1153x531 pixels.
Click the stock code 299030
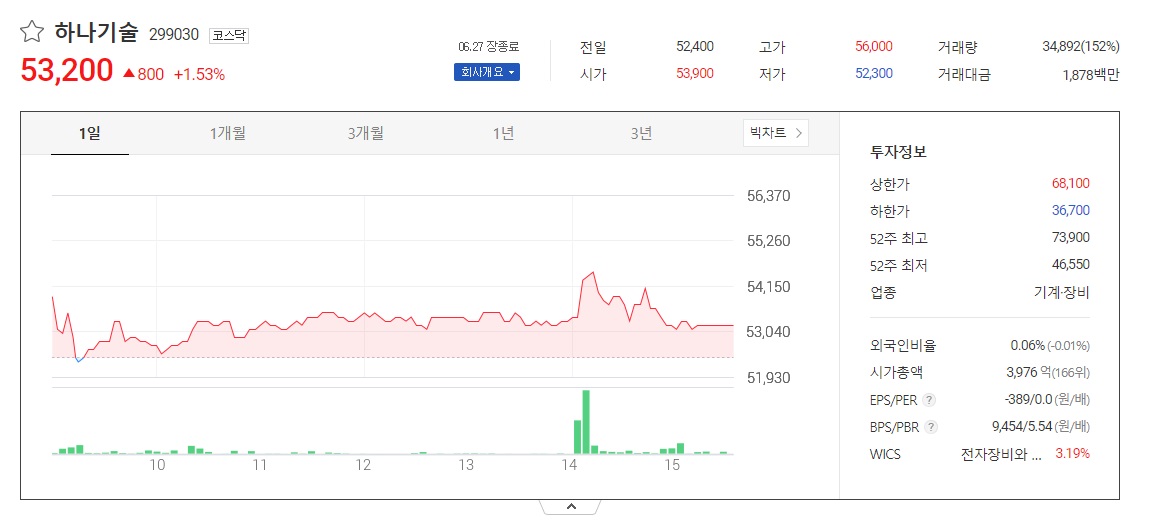(x=174, y=35)
